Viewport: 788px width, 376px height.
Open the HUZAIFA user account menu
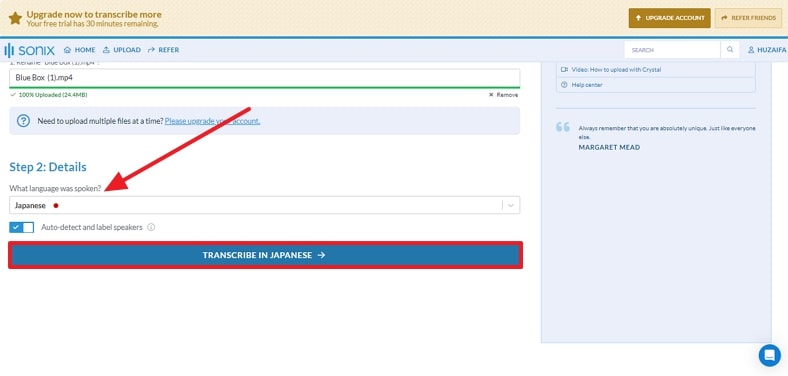[767, 50]
